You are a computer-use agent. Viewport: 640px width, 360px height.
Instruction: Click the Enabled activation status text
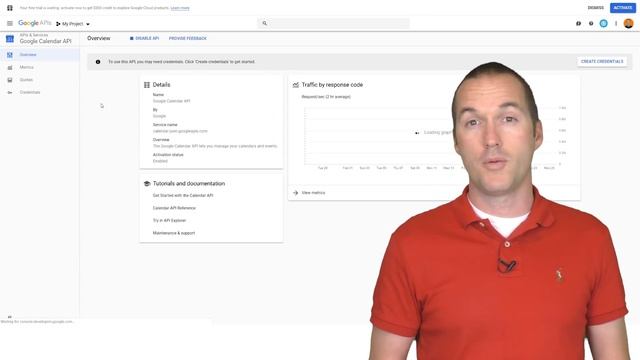[x=160, y=161]
